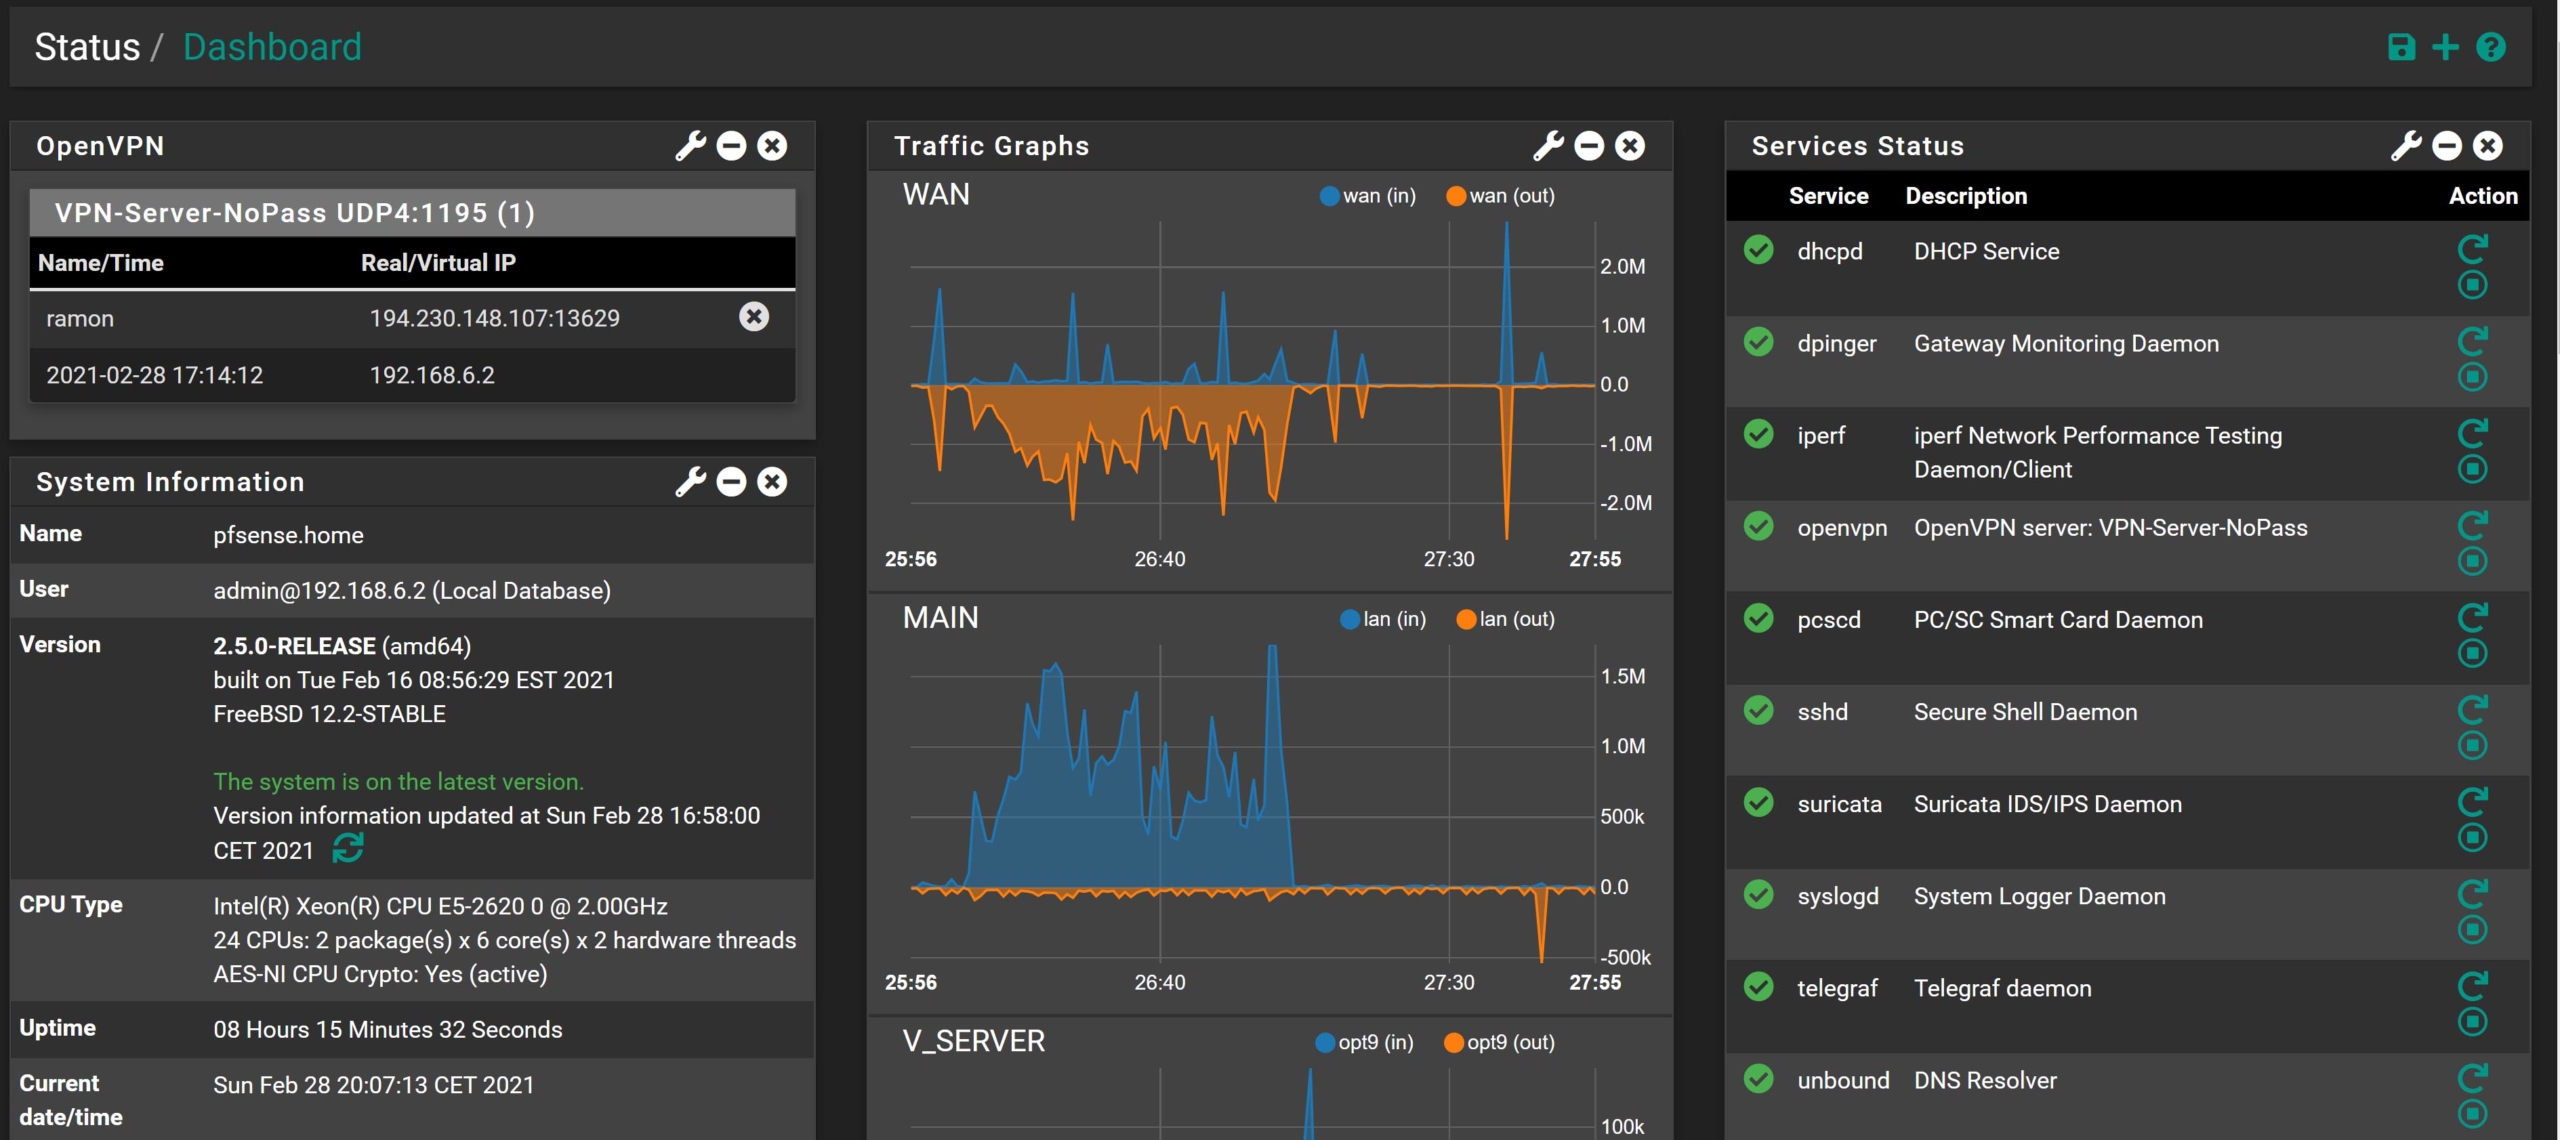Toggle lan (in) series in MAIN graph legend
This screenshot has width=2560, height=1140.
tap(1383, 619)
